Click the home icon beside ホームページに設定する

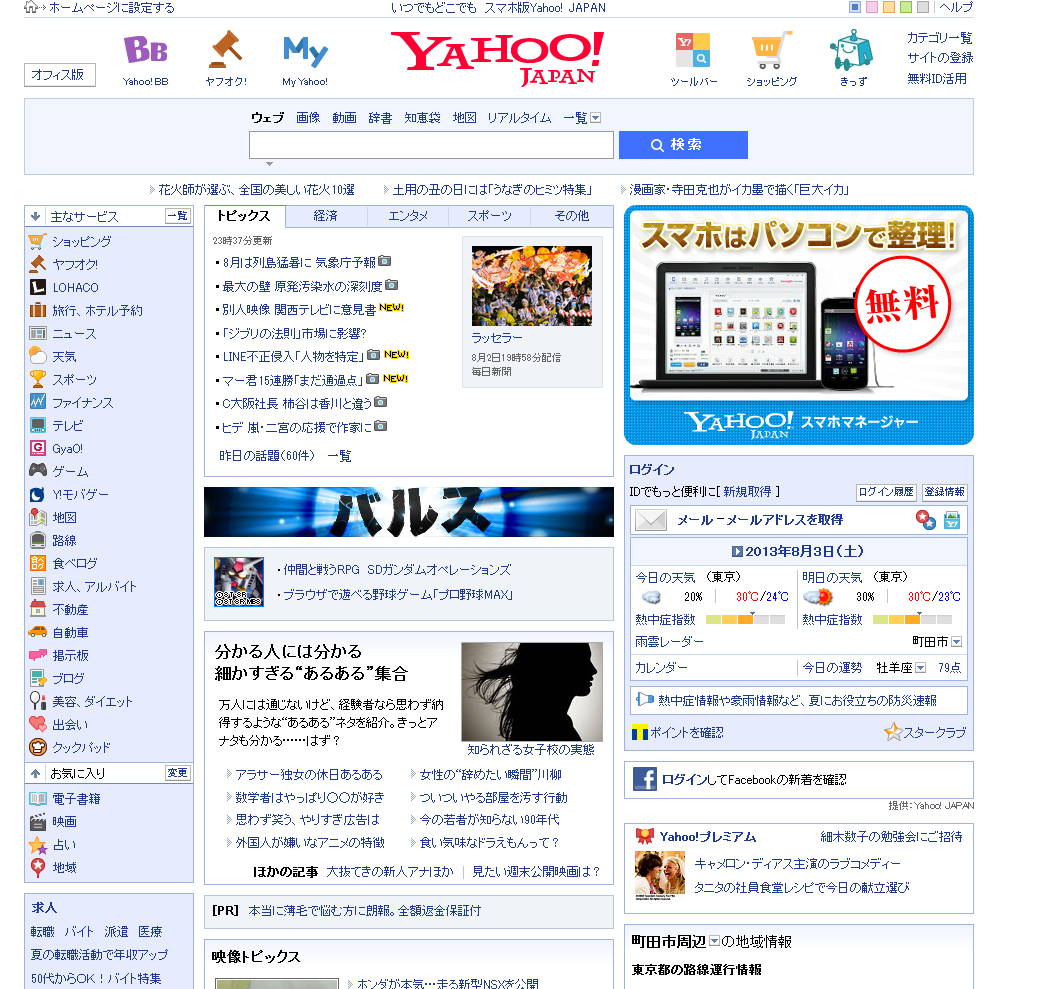pos(31,7)
